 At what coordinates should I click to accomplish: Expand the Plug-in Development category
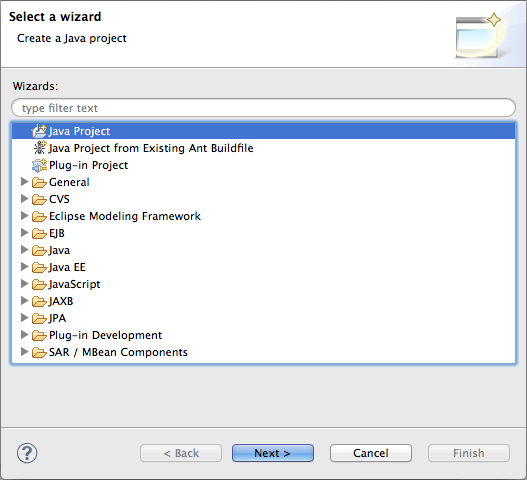(24, 334)
